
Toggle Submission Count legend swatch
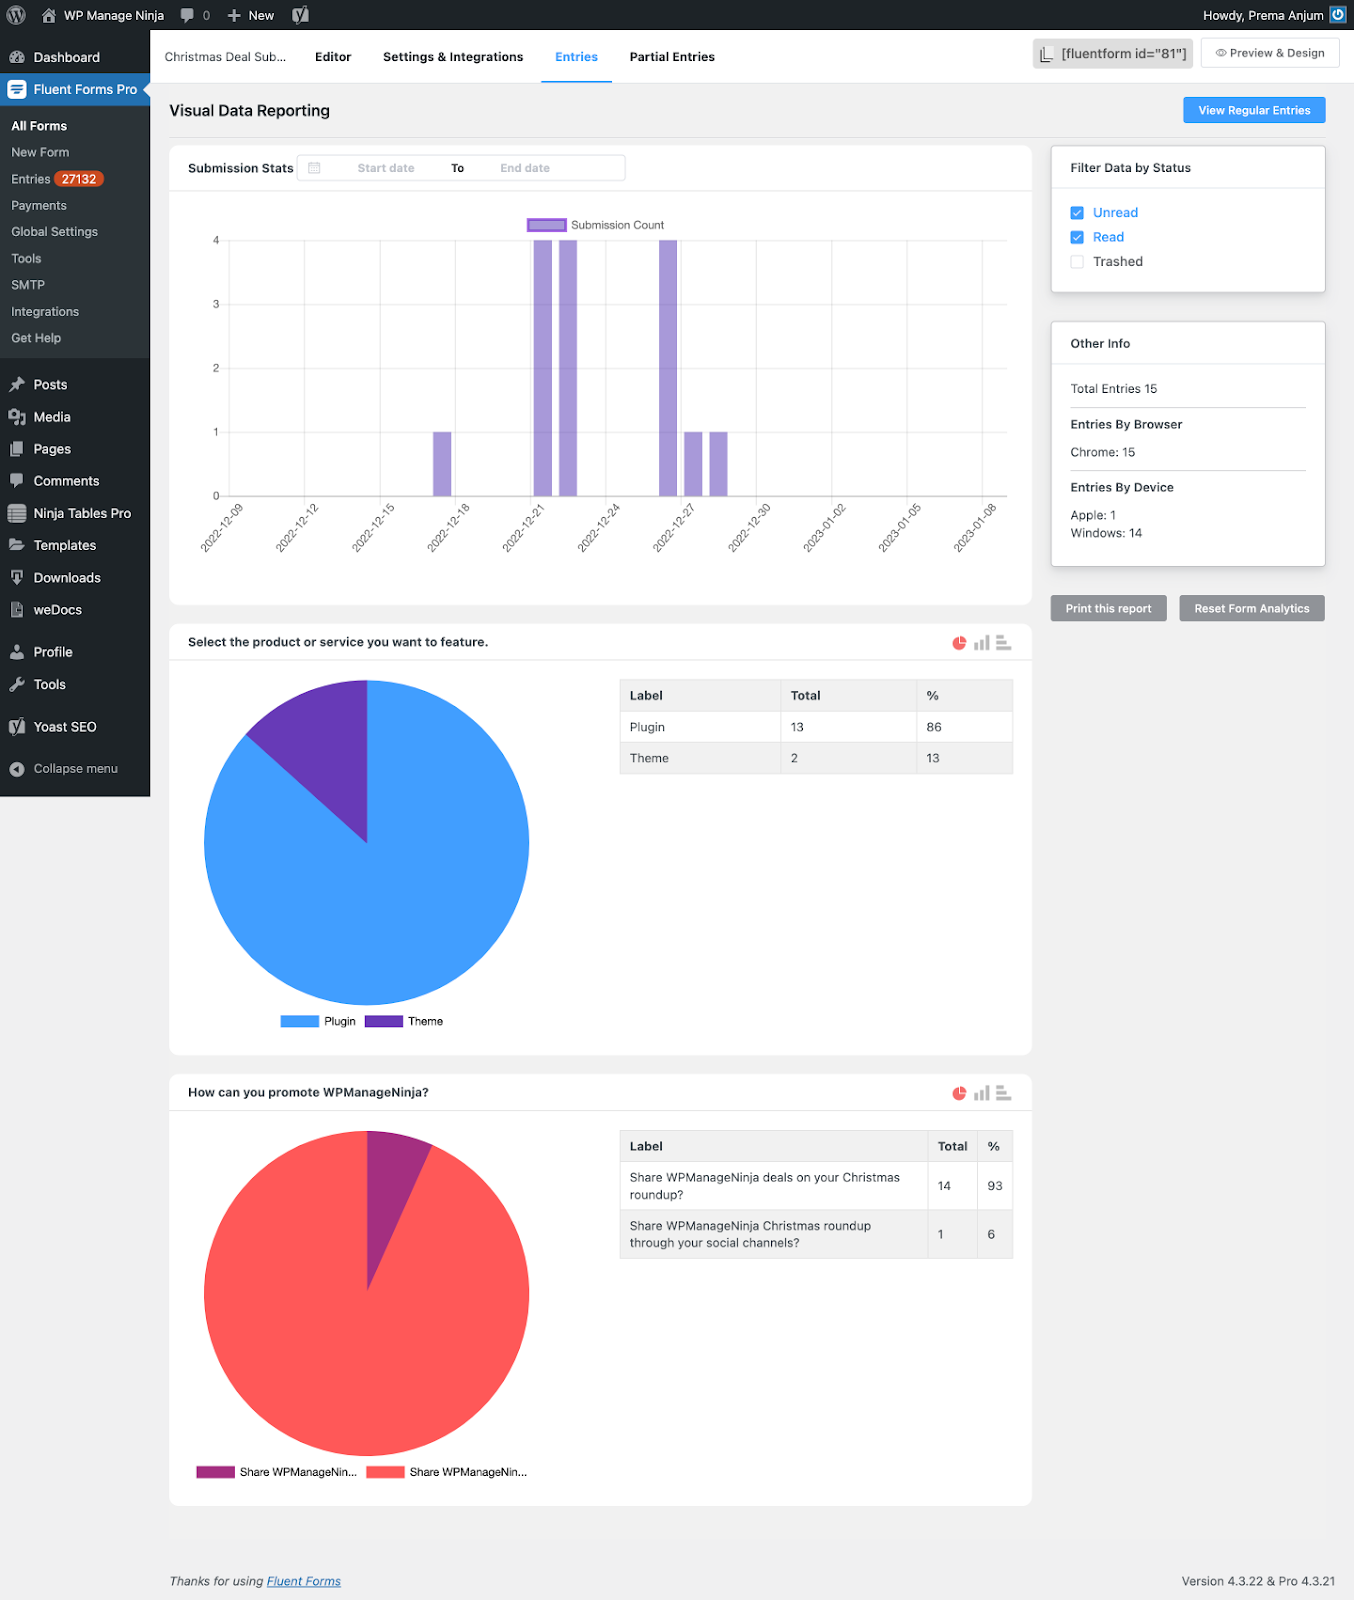(546, 225)
